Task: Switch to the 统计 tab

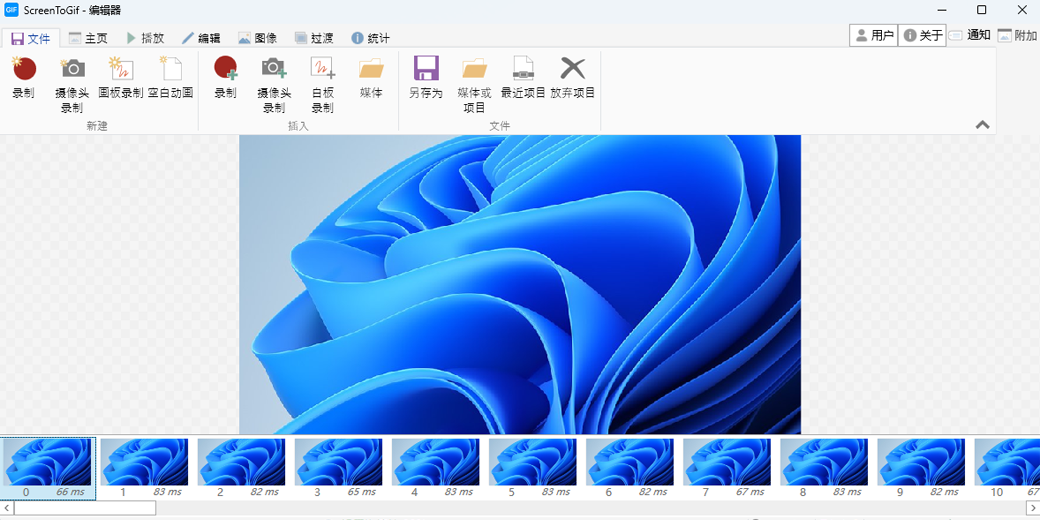Action: click(x=370, y=38)
